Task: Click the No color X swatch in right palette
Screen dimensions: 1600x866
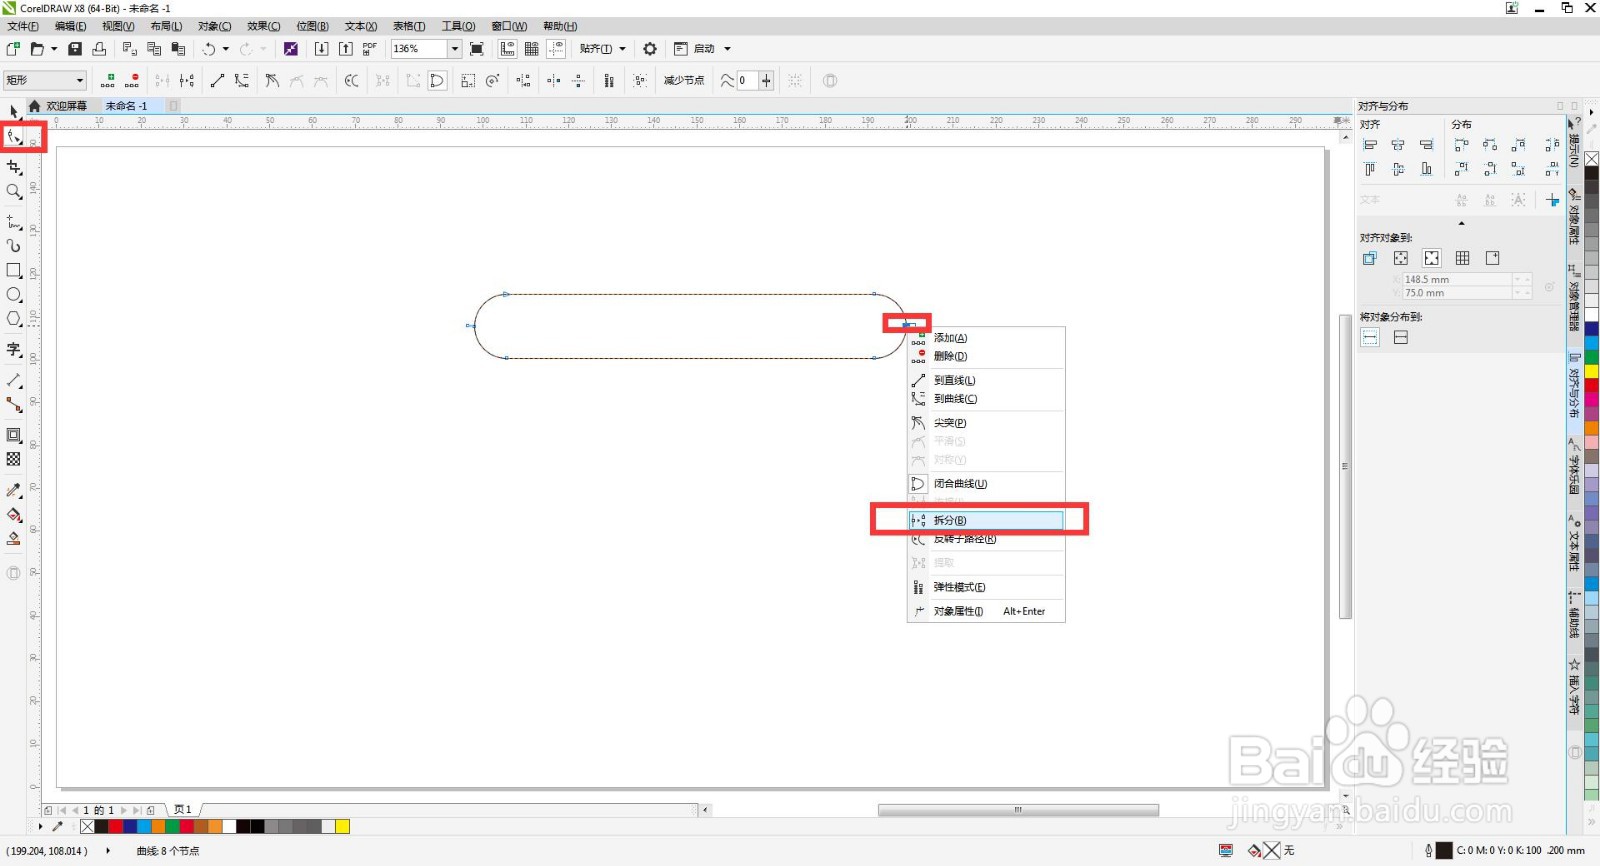Action: click(1591, 159)
